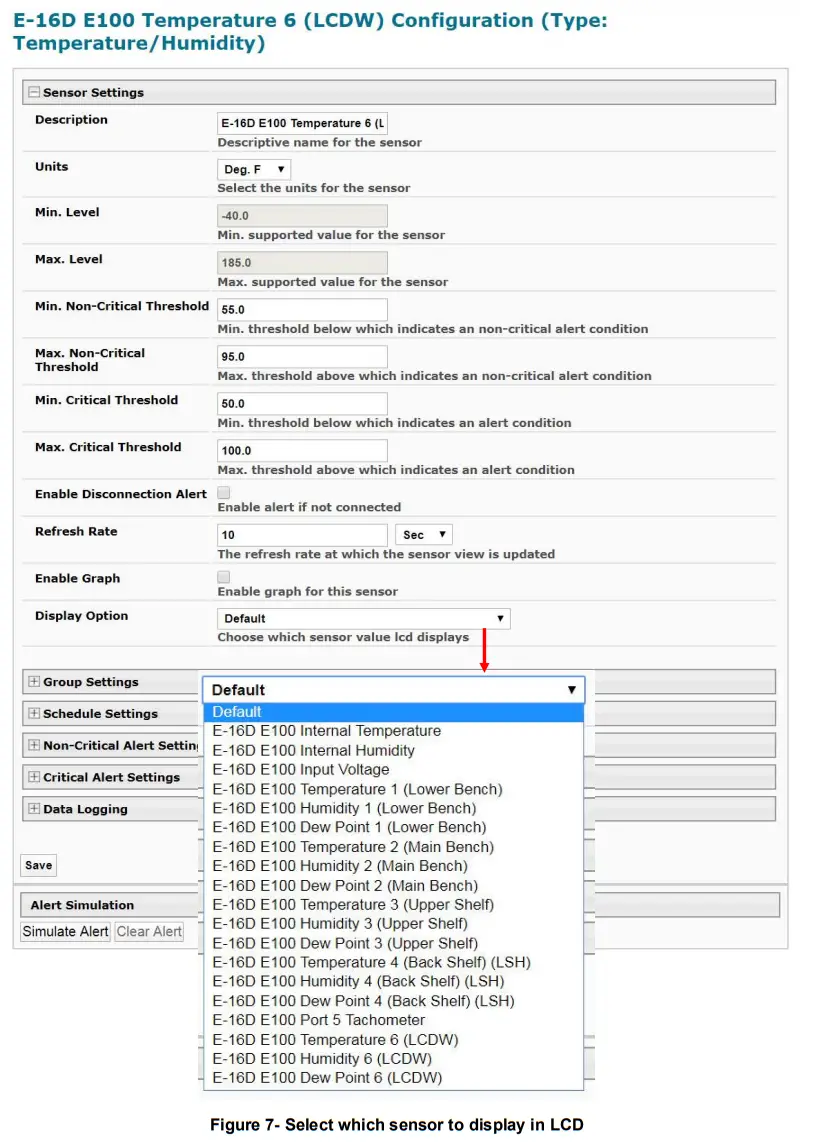Enable the disconnection alert checkbox

pyautogui.click(x=224, y=493)
